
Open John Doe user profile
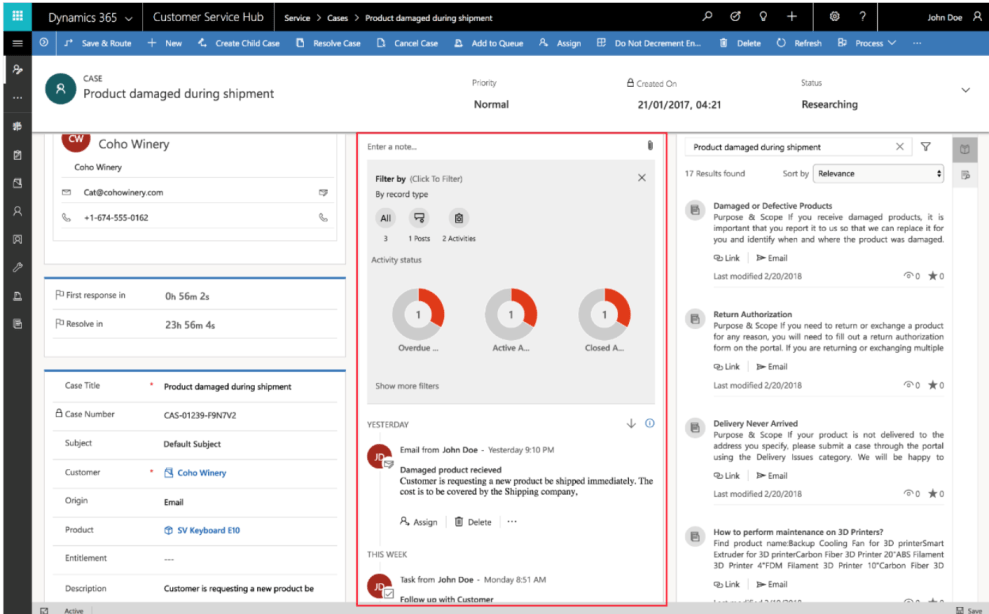click(x=954, y=17)
